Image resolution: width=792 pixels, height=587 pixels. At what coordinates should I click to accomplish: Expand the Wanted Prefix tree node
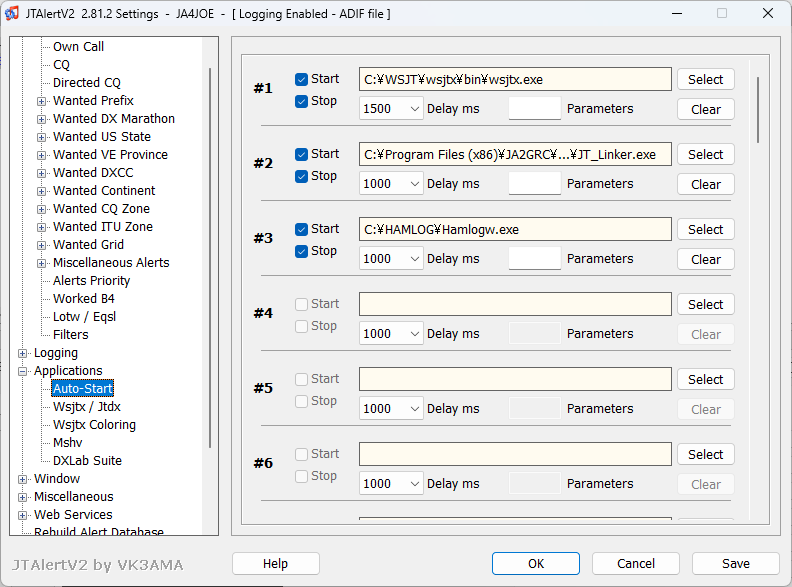pos(42,101)
